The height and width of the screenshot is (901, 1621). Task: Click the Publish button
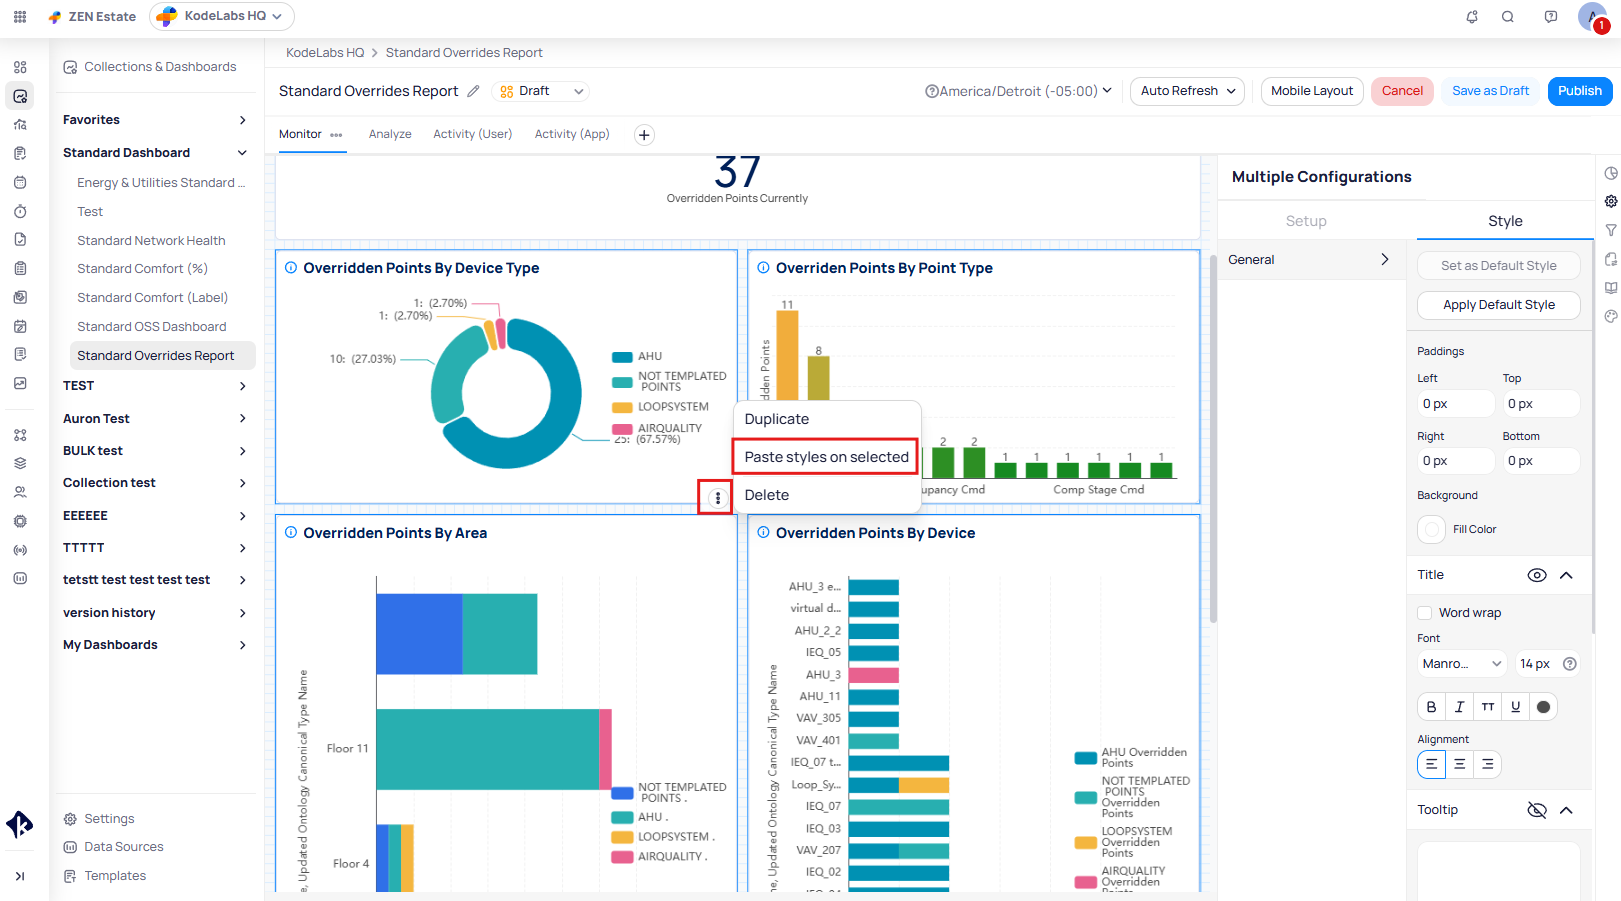[1579, 91]
